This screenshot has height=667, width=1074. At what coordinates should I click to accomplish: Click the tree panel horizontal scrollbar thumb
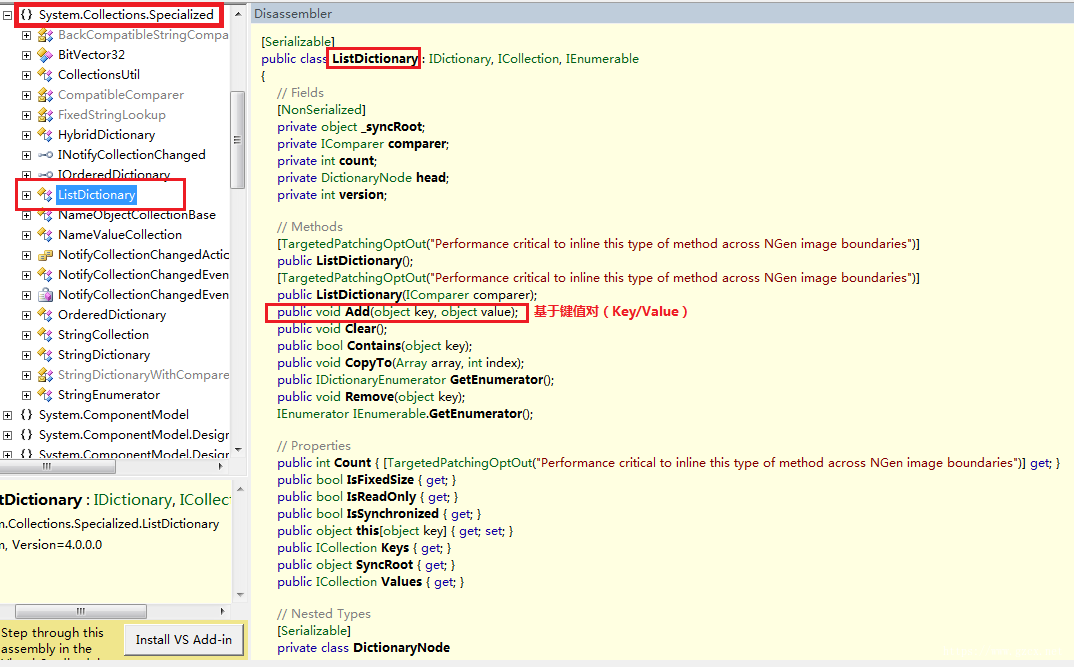(x=58, y=467)
